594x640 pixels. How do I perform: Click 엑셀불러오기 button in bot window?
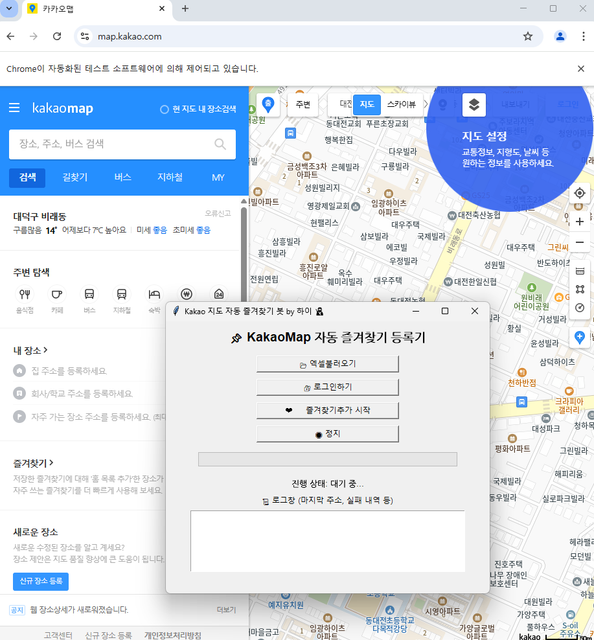[327, 364]
